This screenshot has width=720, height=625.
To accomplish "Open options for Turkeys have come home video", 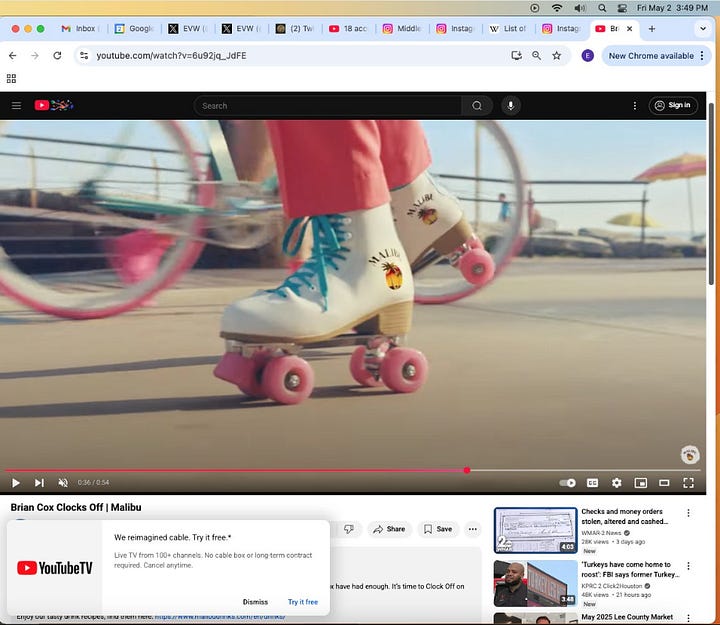I will point(688,566).
